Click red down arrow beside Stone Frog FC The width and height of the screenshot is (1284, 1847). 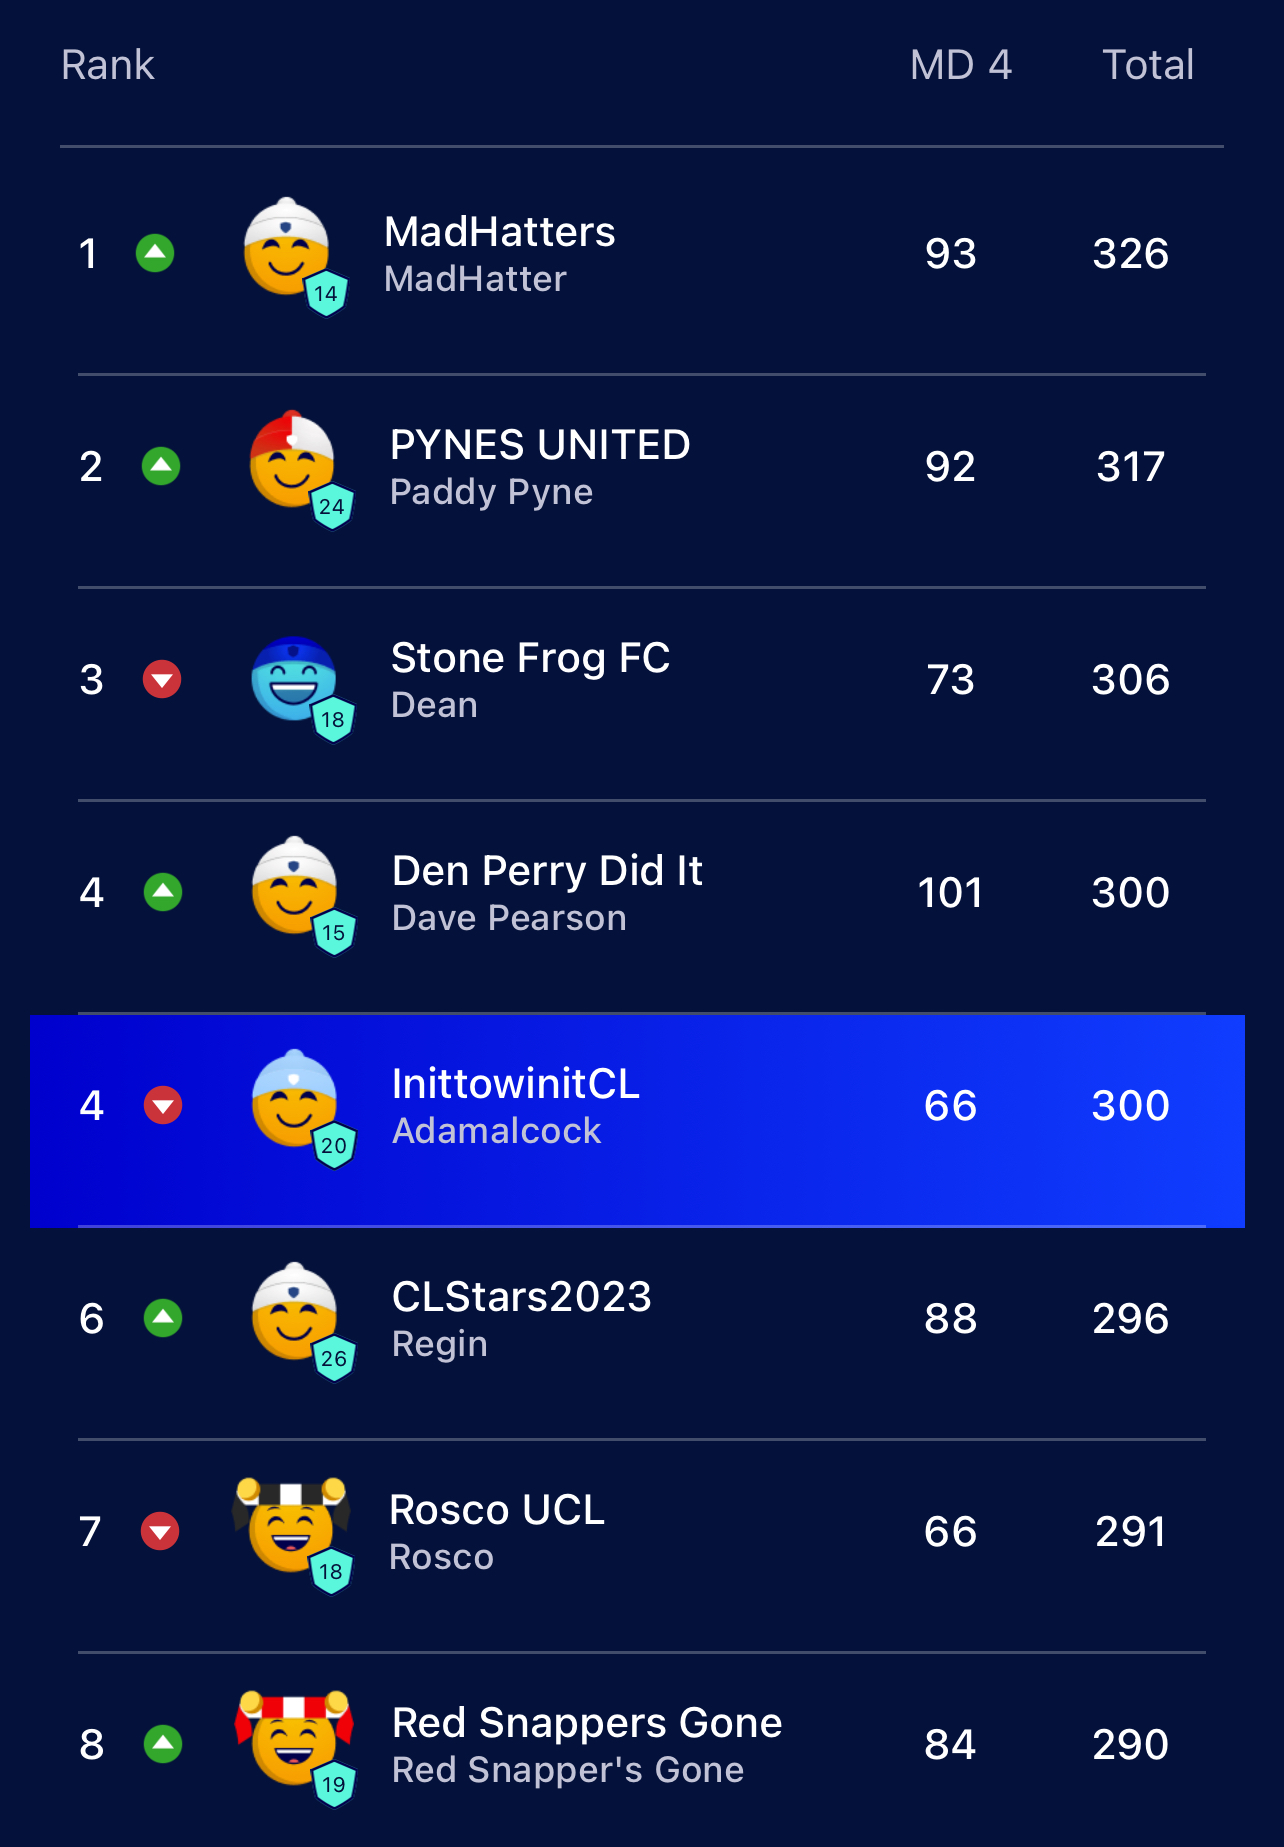pyautogui.click(x=162, y=679)
